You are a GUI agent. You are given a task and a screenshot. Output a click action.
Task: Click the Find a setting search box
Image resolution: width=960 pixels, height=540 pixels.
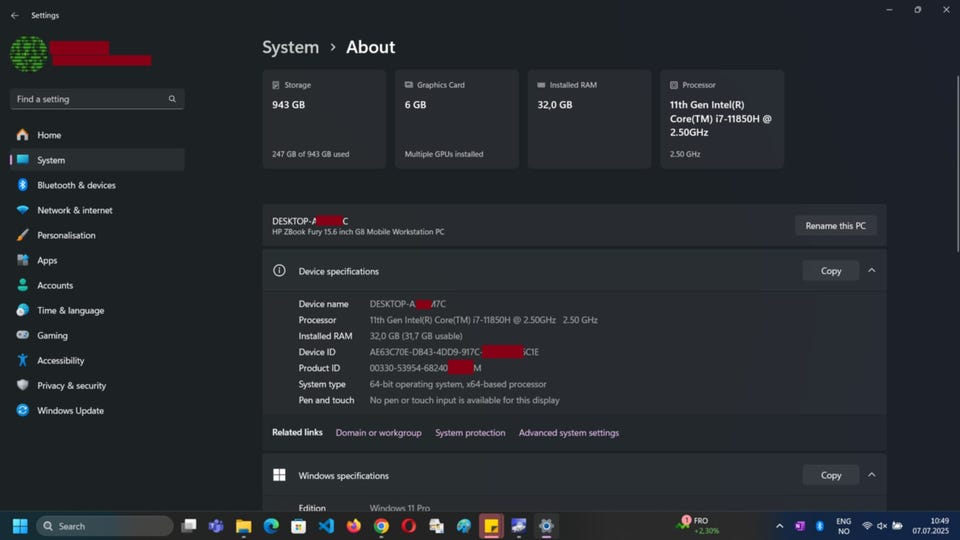pos(90,99)
